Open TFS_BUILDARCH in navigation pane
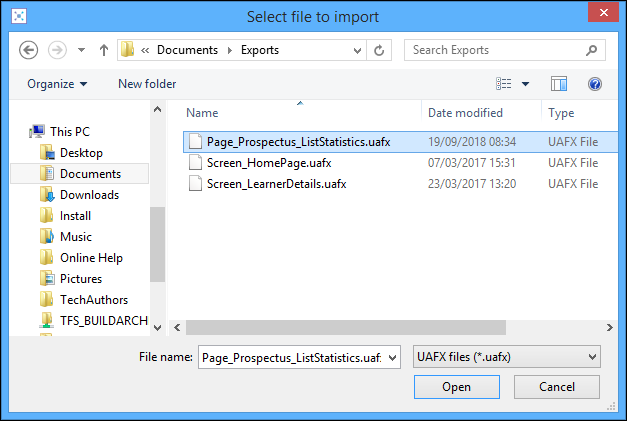 tap(104, 321)
